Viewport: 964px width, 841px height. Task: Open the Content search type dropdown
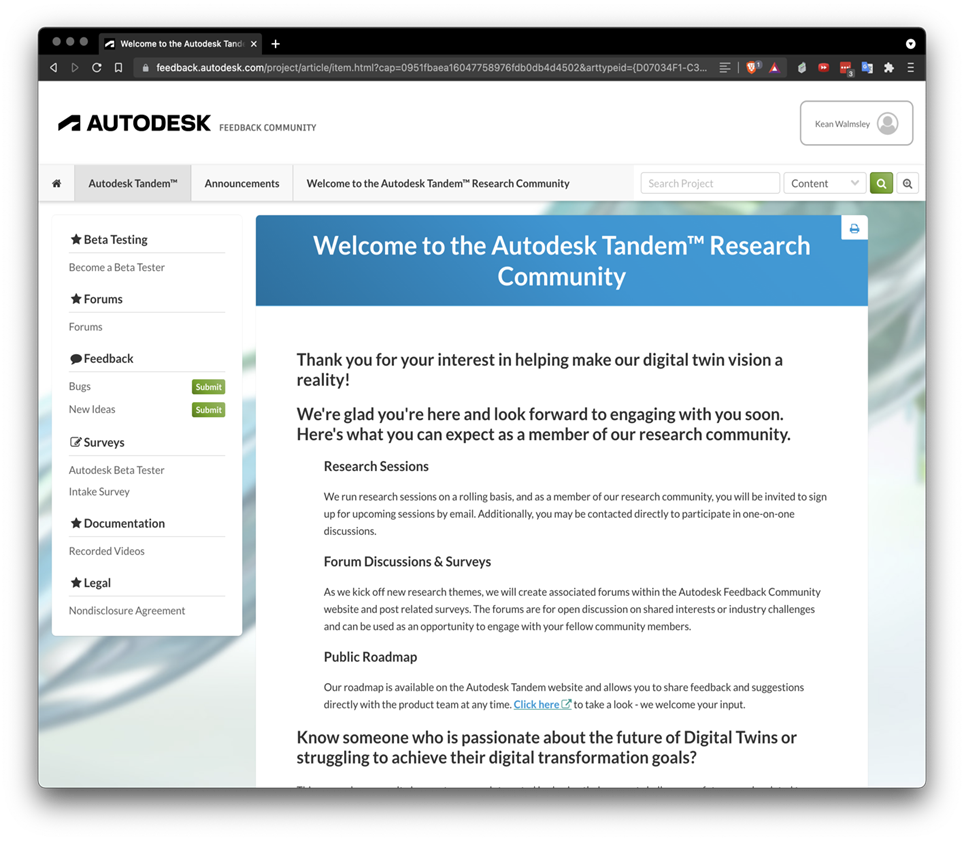coord(824,184)
